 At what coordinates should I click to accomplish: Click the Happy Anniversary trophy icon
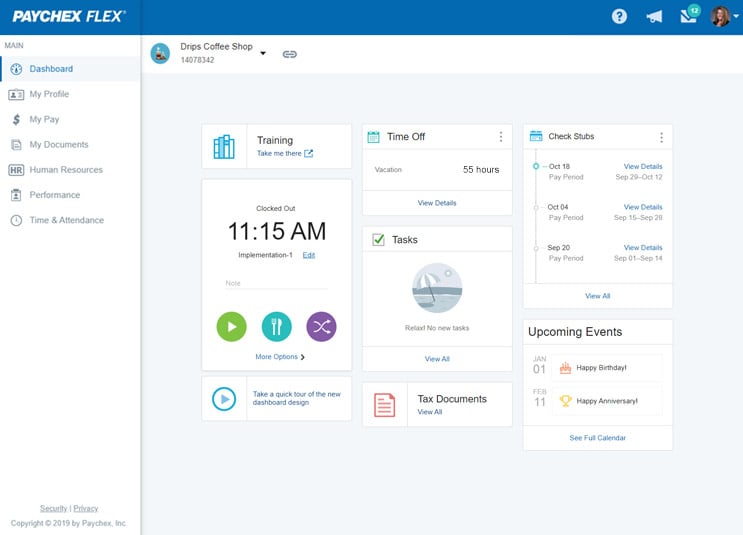coord(565,401)
